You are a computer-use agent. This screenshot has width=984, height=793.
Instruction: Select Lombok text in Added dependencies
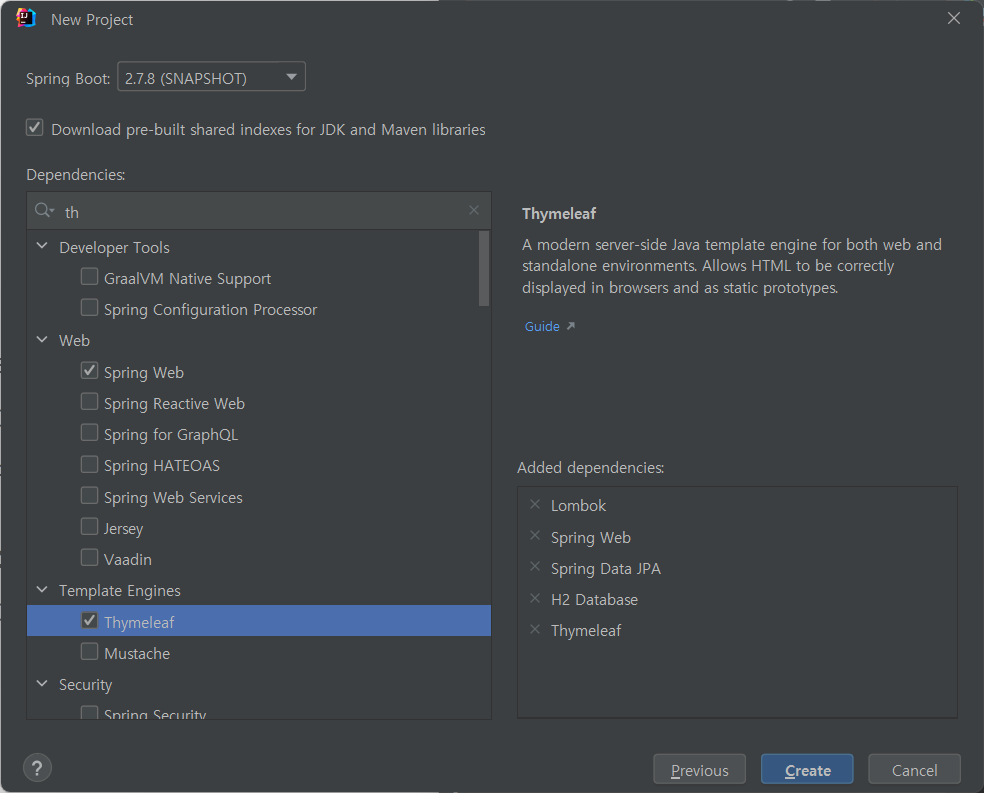coord(578,506)
